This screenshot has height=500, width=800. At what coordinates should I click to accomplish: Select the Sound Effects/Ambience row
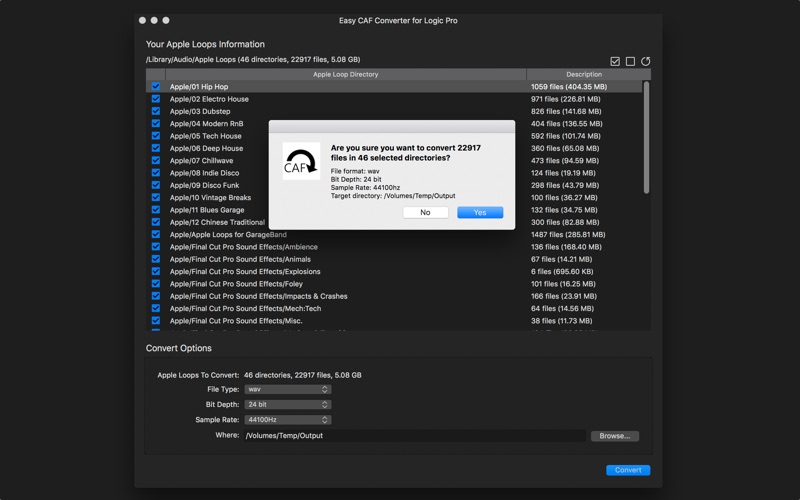[394, 247]
